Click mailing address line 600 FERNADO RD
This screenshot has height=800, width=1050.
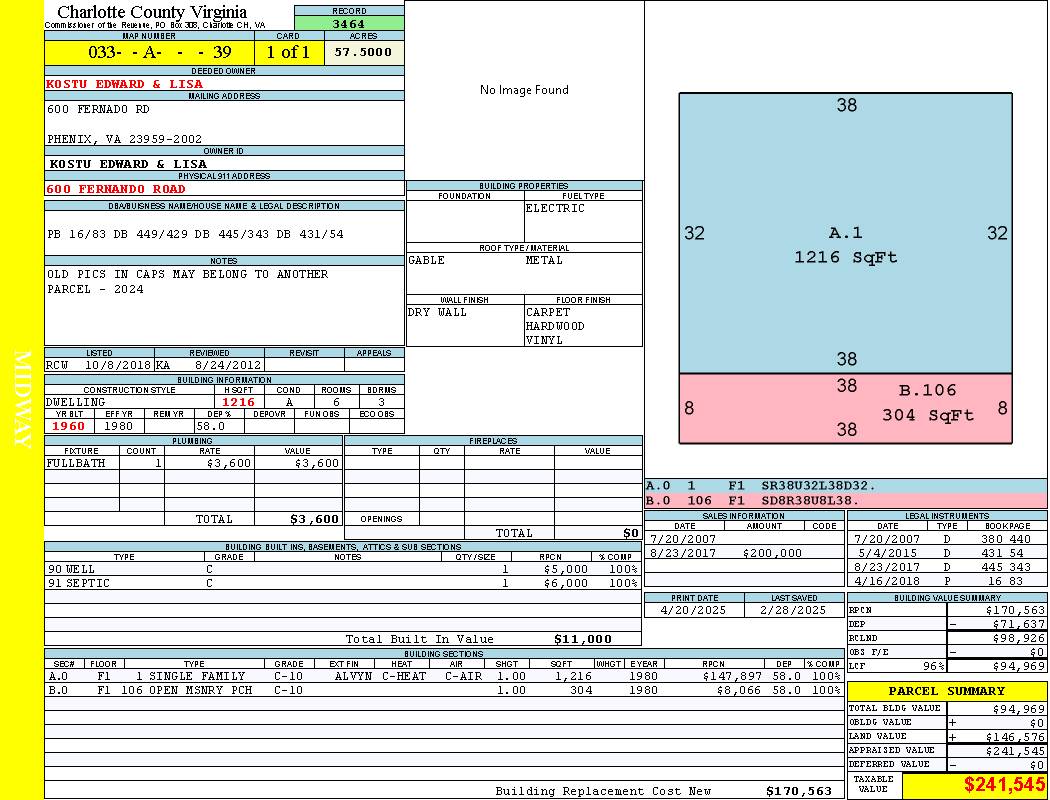coord(98,108)
